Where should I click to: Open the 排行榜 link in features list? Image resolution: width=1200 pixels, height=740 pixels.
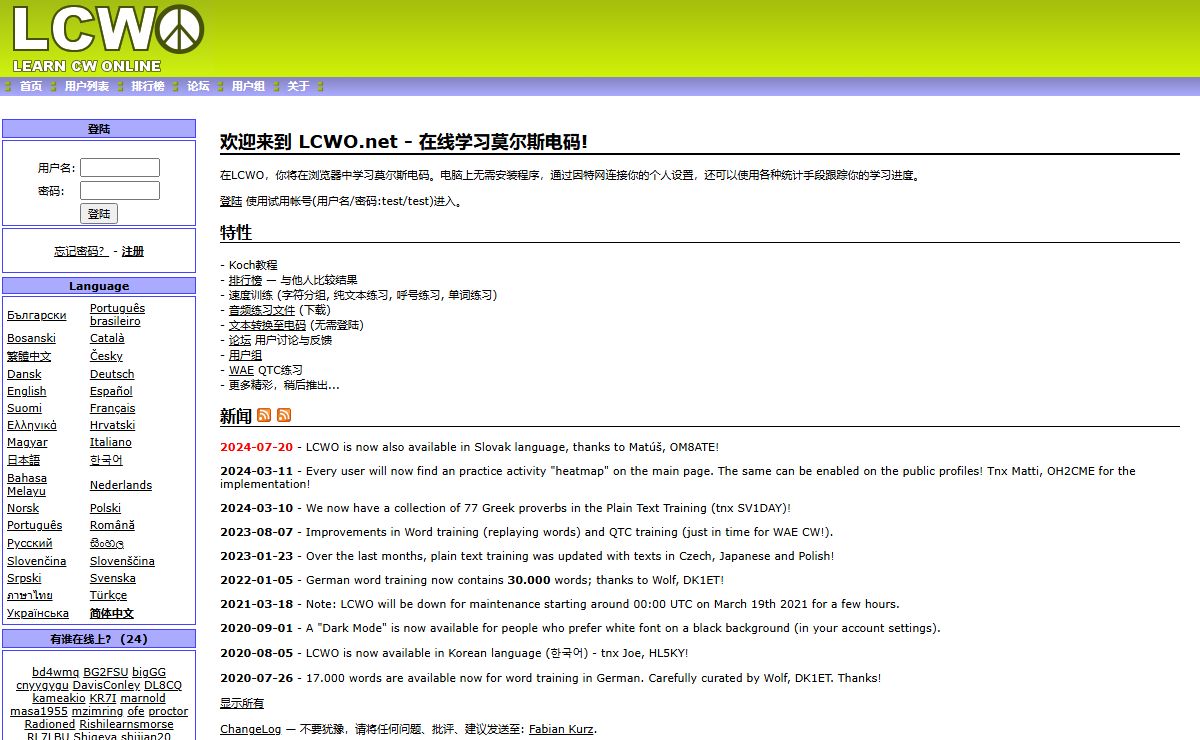coord(245,280)
